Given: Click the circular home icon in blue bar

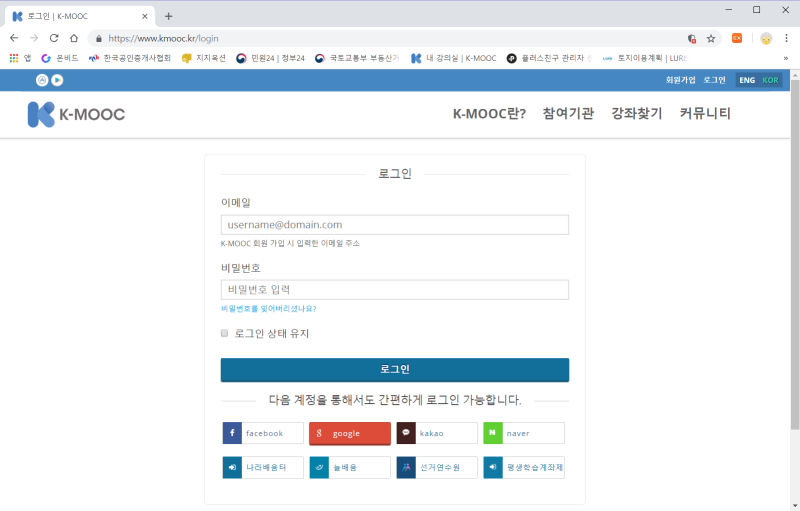Looking at the screenshot, I should click(42, 80).
